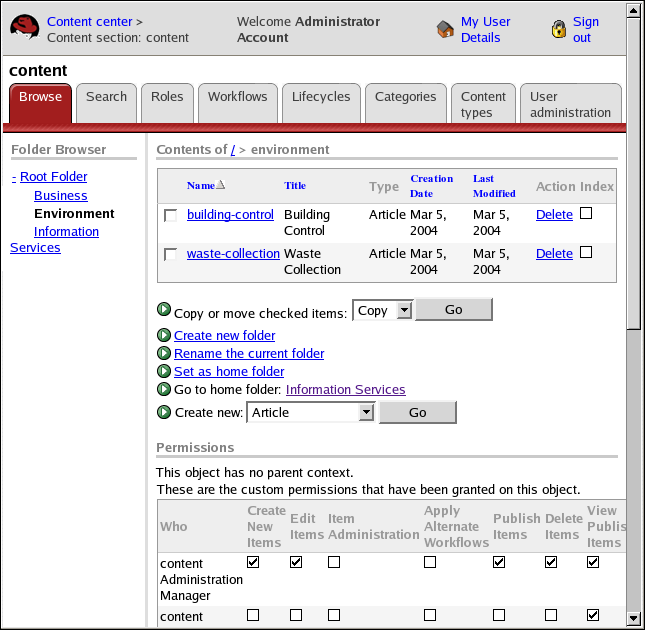Click the scrollbar down arrow

point(633,618)
